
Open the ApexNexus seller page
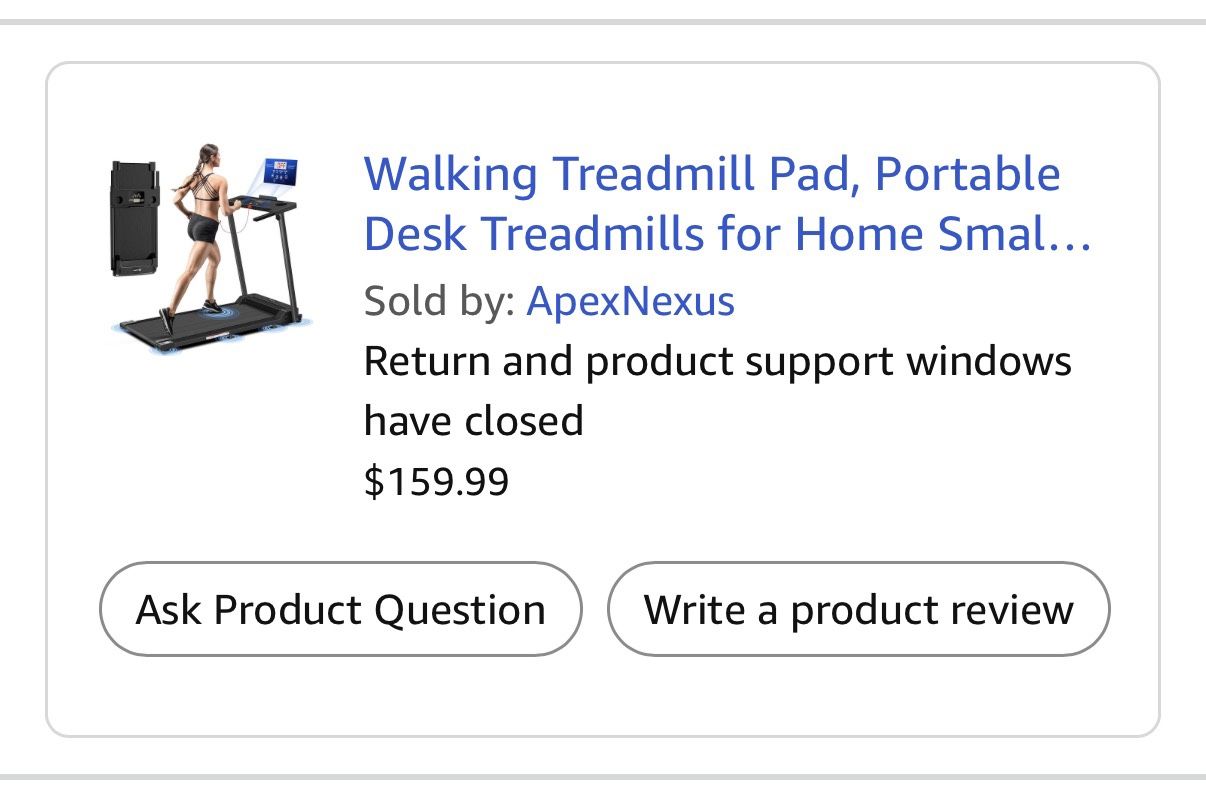click(630, 301)
